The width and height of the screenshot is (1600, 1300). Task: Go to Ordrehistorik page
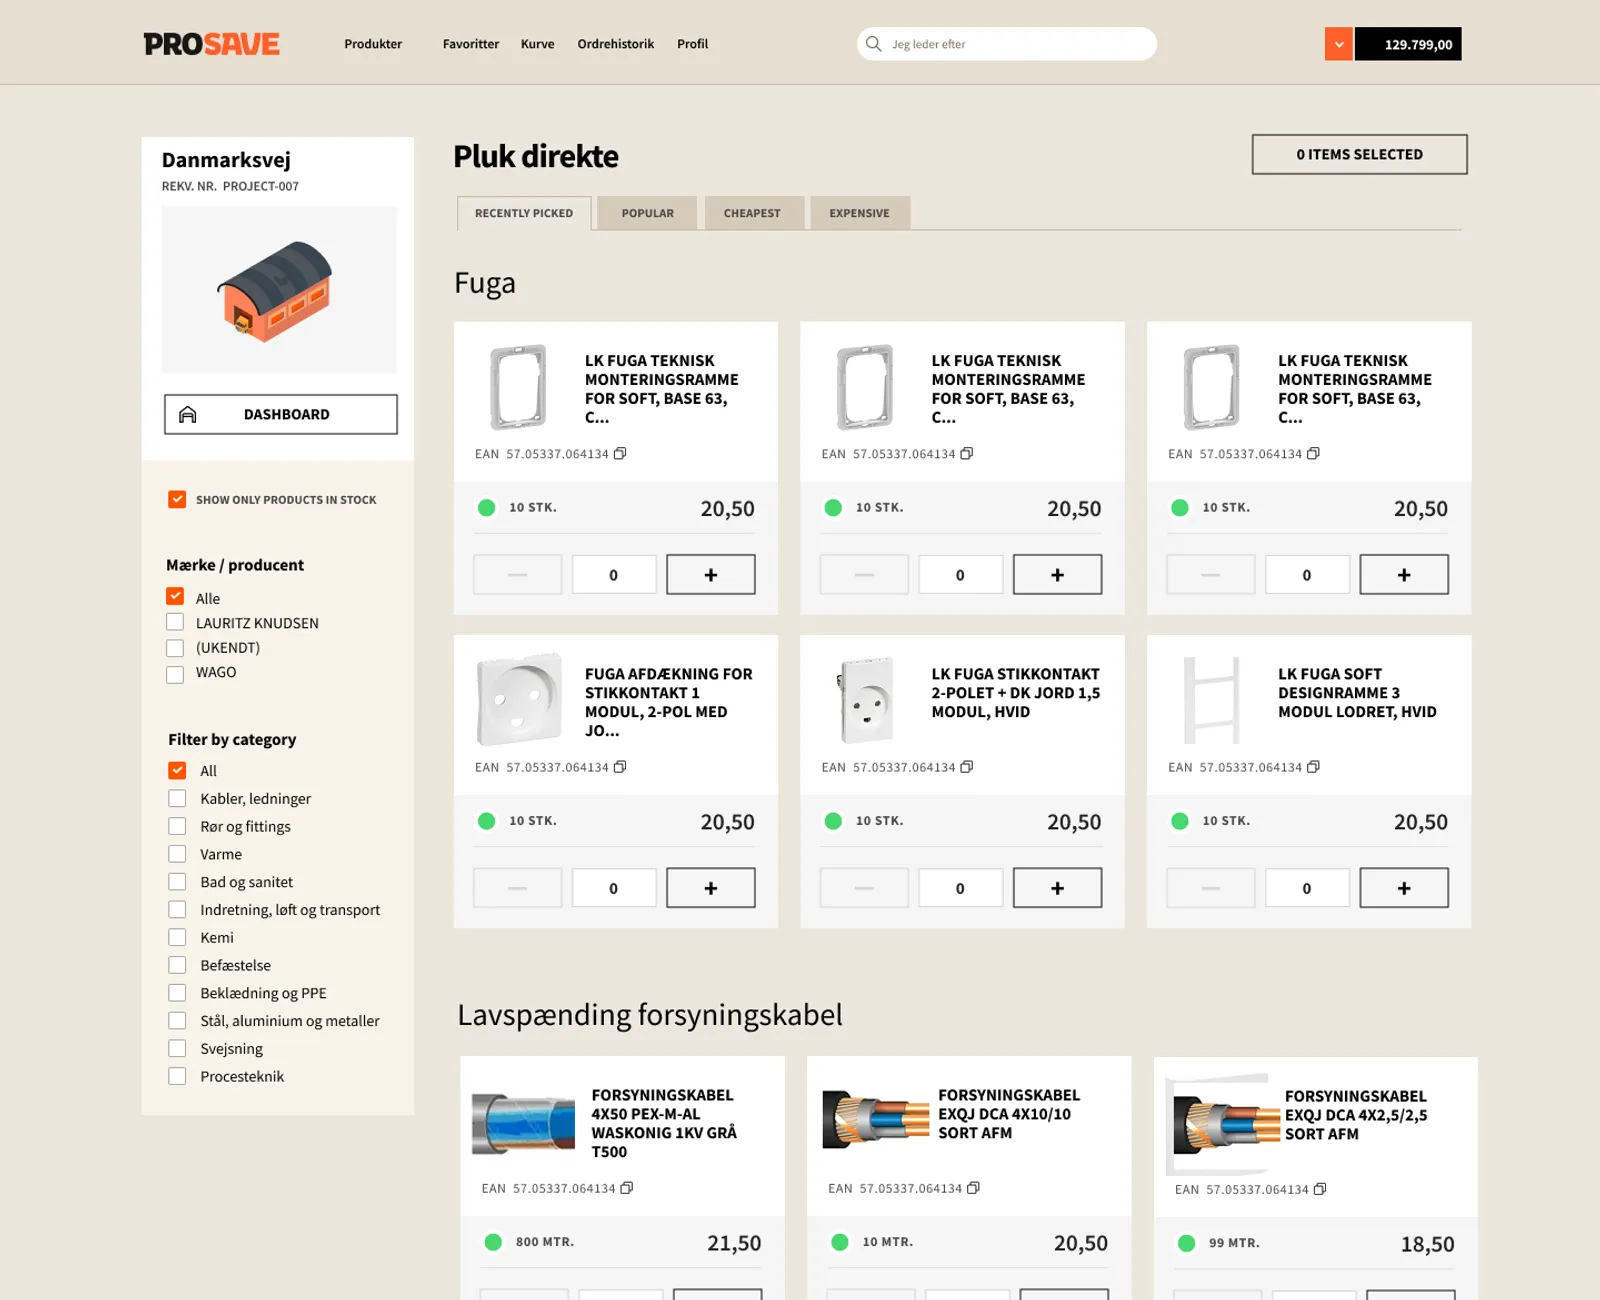point(616,44)
